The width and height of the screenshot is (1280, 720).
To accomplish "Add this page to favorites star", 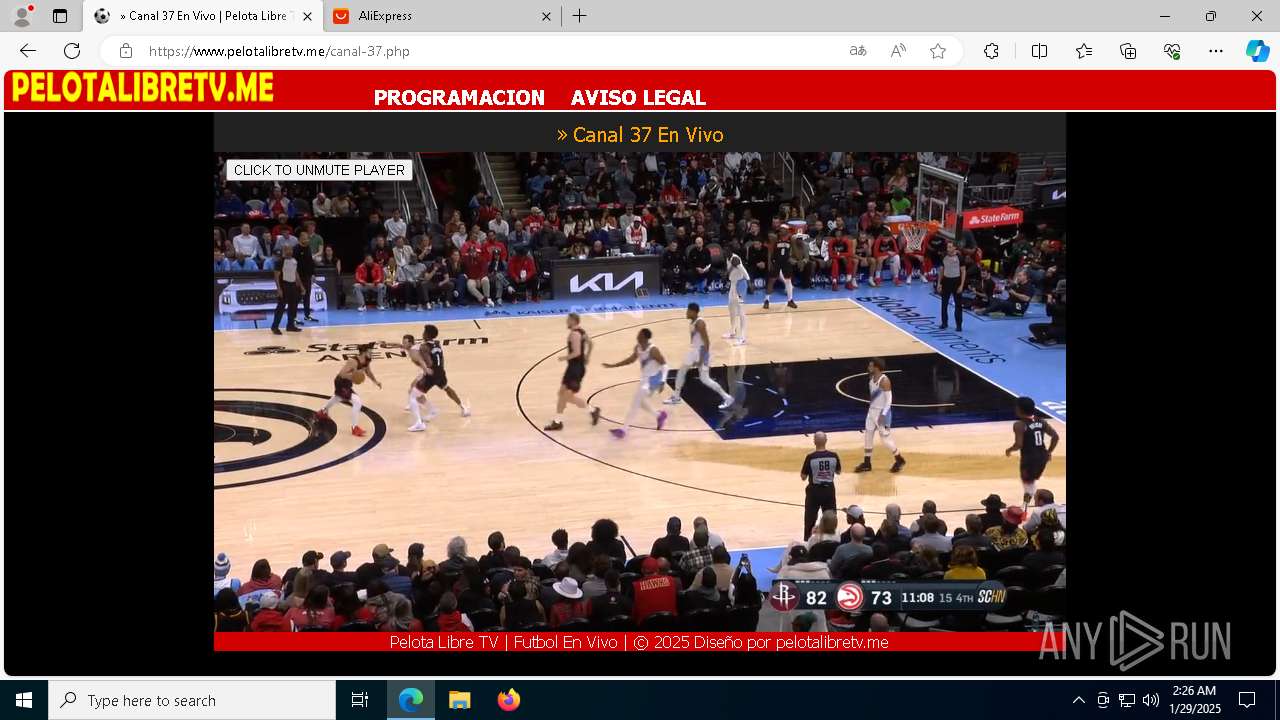I will click(x=938, y=51).
